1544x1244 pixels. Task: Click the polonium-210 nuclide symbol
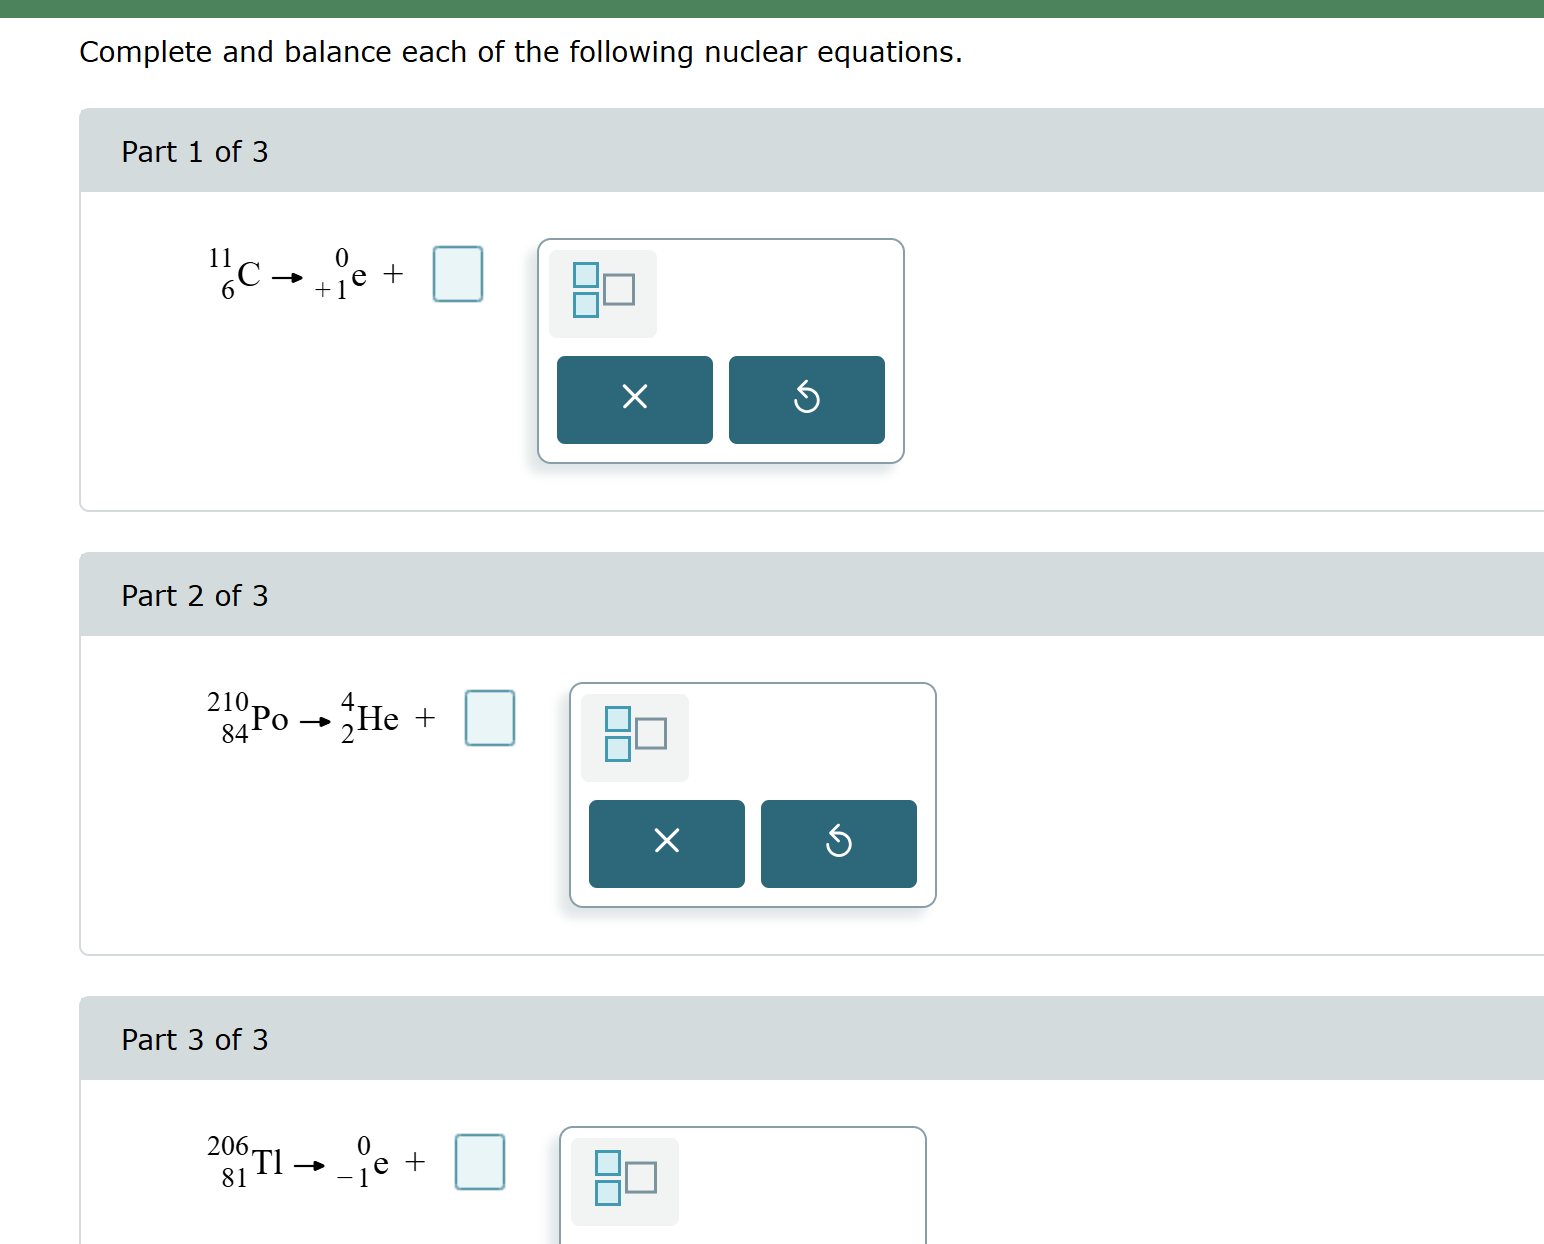[x=245, y=717]
